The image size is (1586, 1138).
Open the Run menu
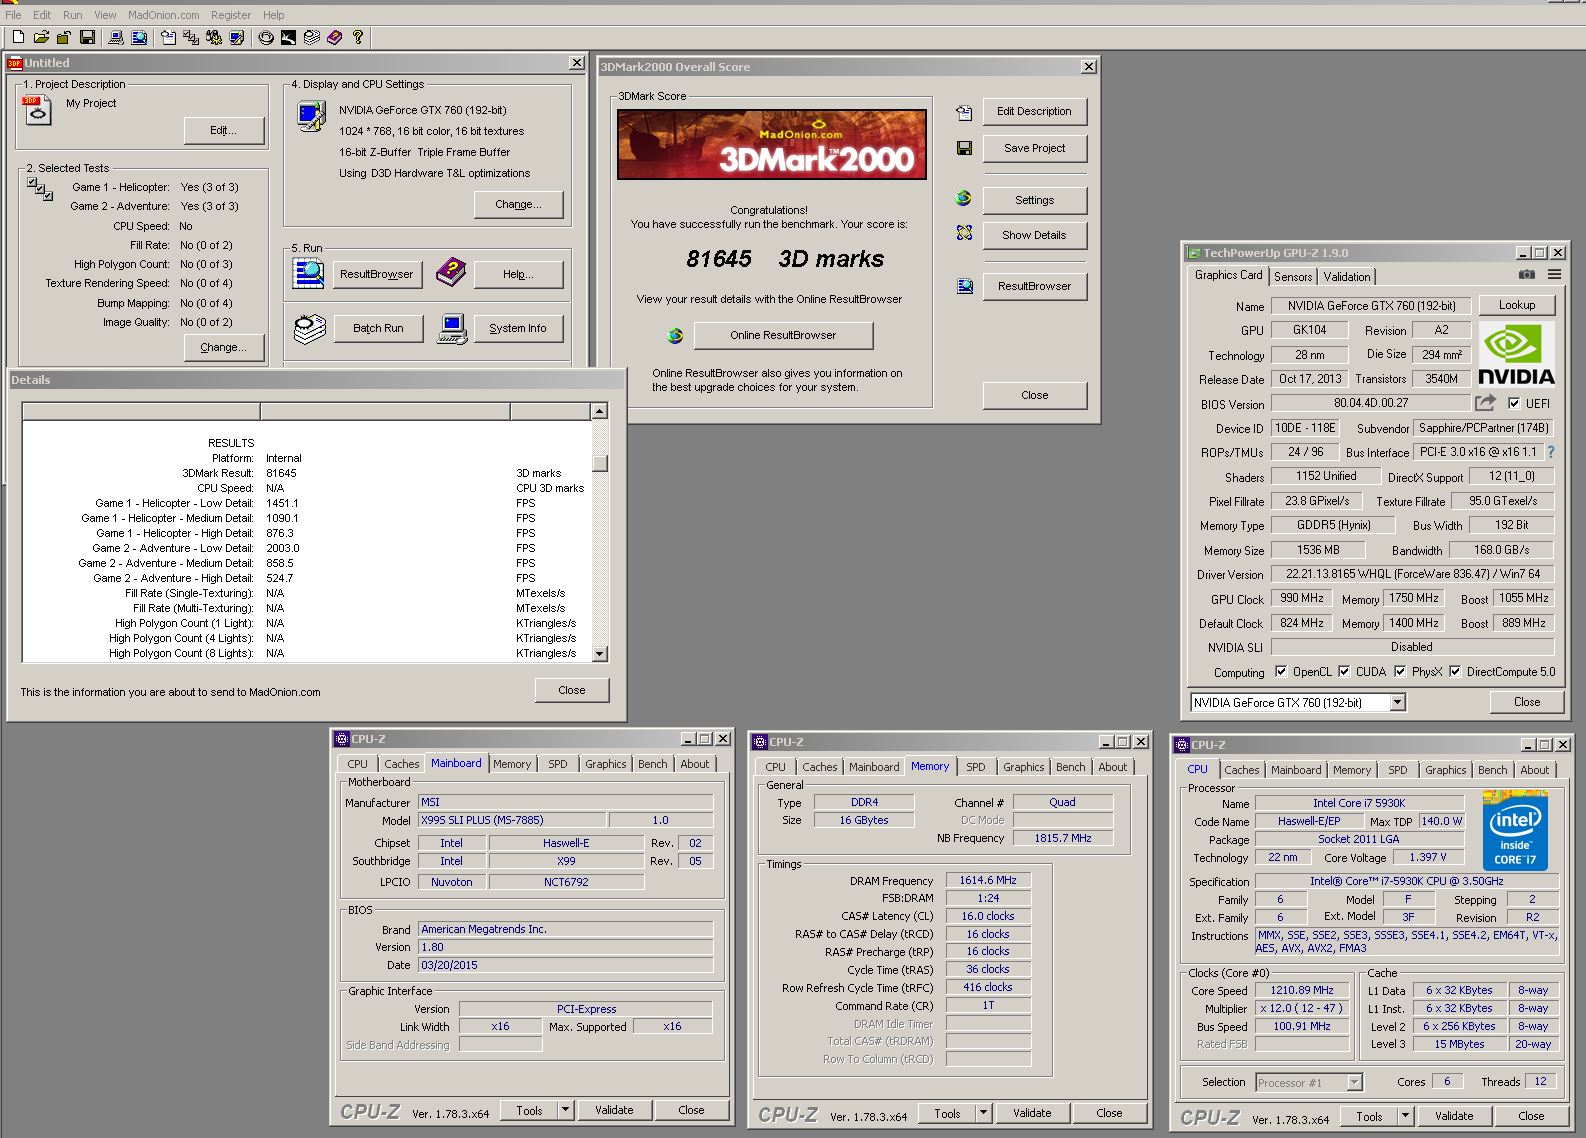[x=73, y=15]
